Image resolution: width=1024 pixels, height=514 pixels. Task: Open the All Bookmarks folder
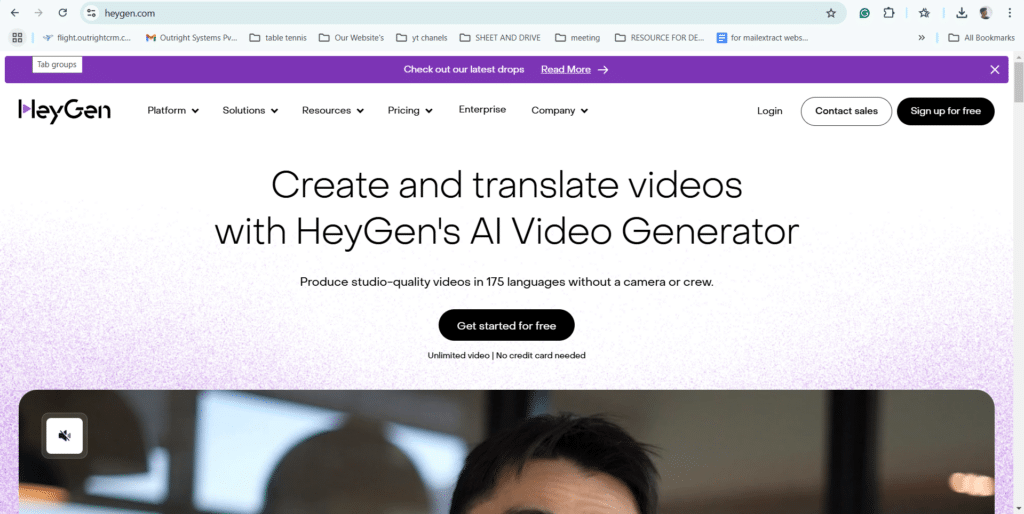[982, 38]
